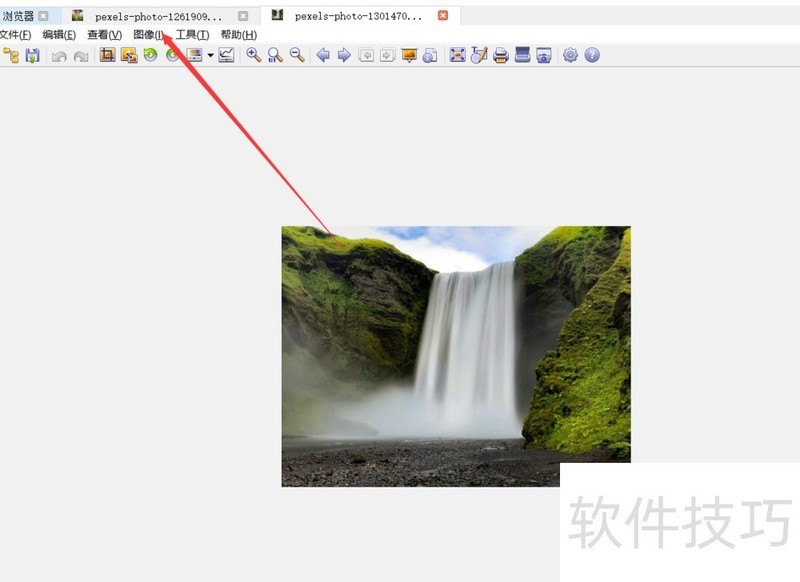The image size is (800, 582).
Task: Close the pexels-photo-1301470 tab
Action: coord(443,16)
